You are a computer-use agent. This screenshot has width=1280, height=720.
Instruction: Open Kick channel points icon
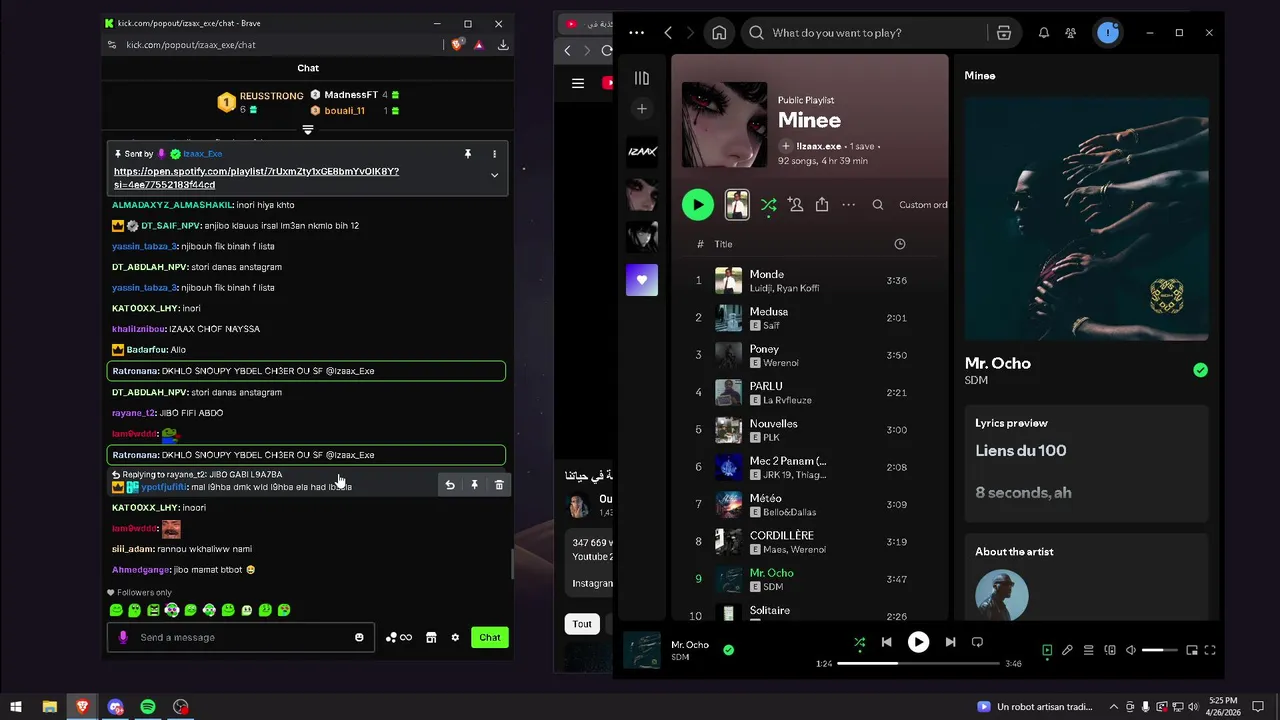[398, 637]
